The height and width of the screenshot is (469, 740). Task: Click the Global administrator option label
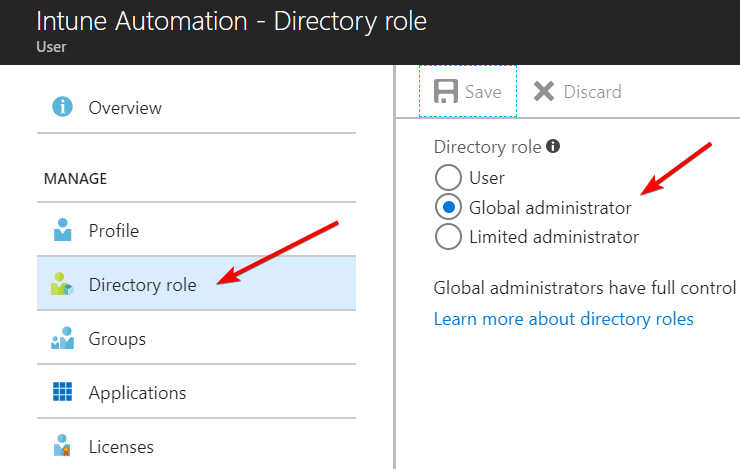(x=550, y=208)
